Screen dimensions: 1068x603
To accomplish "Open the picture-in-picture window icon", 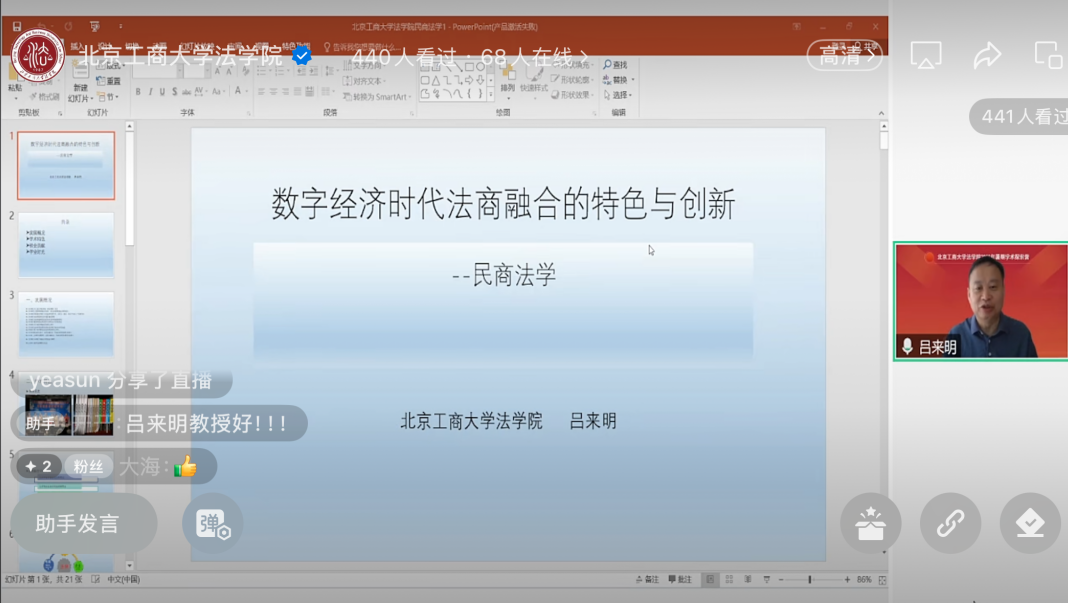I will coord(1048,56).
